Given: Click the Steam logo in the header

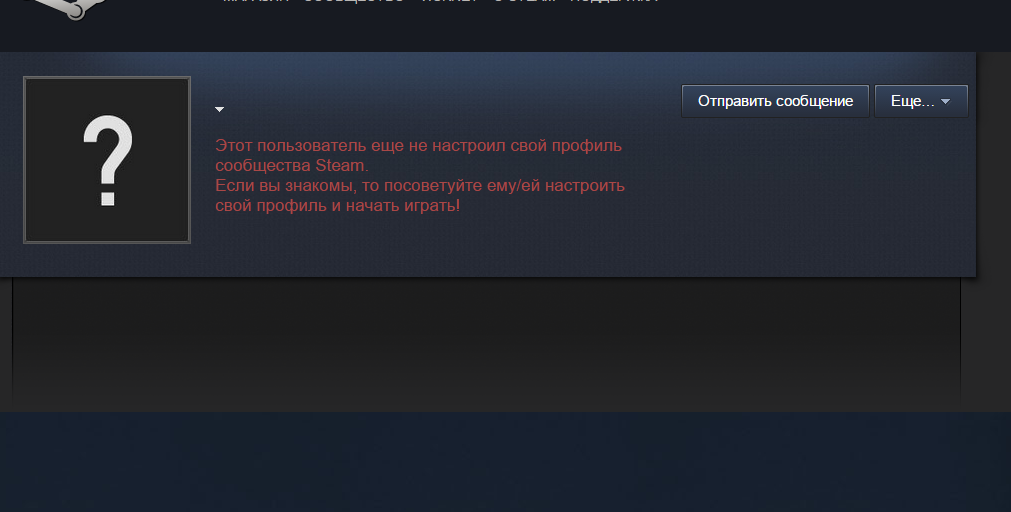Looking at the screenshot, I should (64, 8).
